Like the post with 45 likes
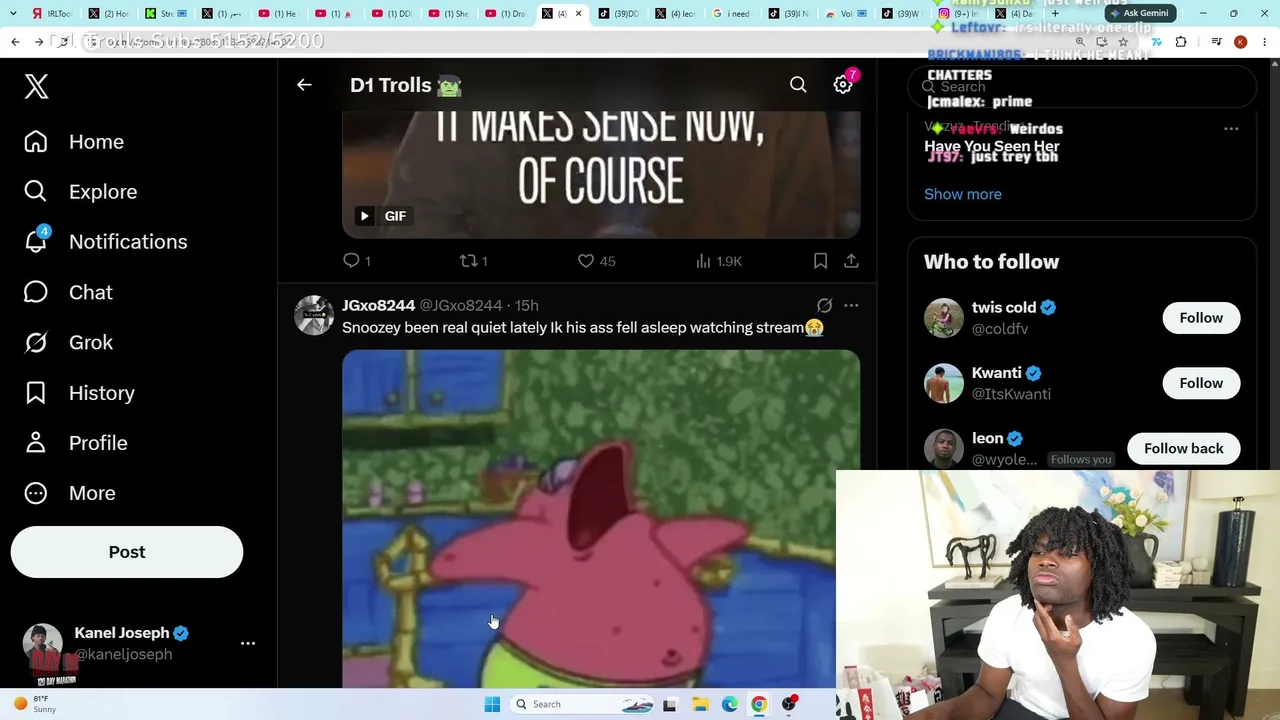The image size is (1280, 720). coord(596,261)
